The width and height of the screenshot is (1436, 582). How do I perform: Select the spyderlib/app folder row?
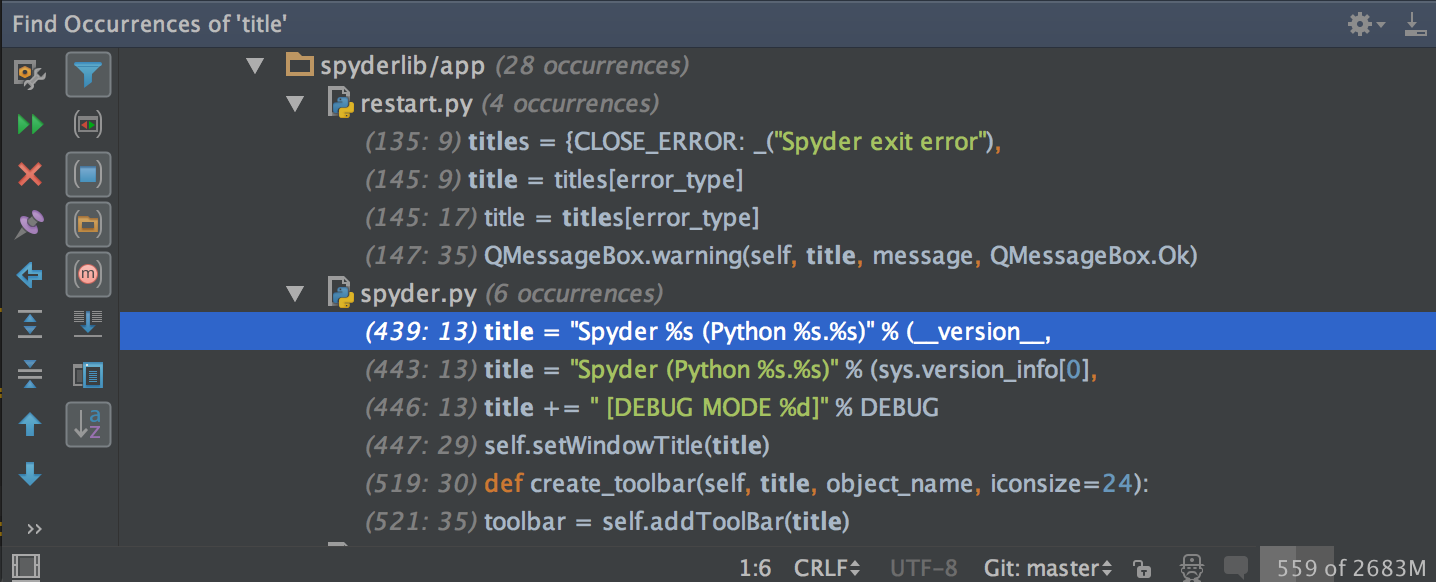[x=778, y=66]
